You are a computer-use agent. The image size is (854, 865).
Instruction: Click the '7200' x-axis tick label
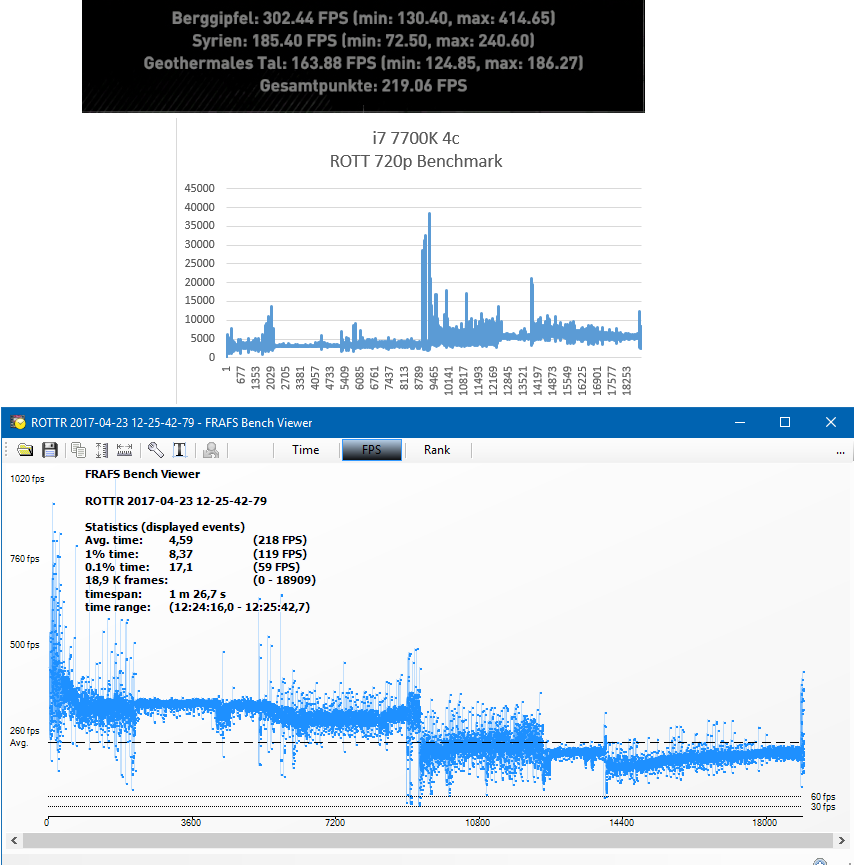(x=335, y=823)
